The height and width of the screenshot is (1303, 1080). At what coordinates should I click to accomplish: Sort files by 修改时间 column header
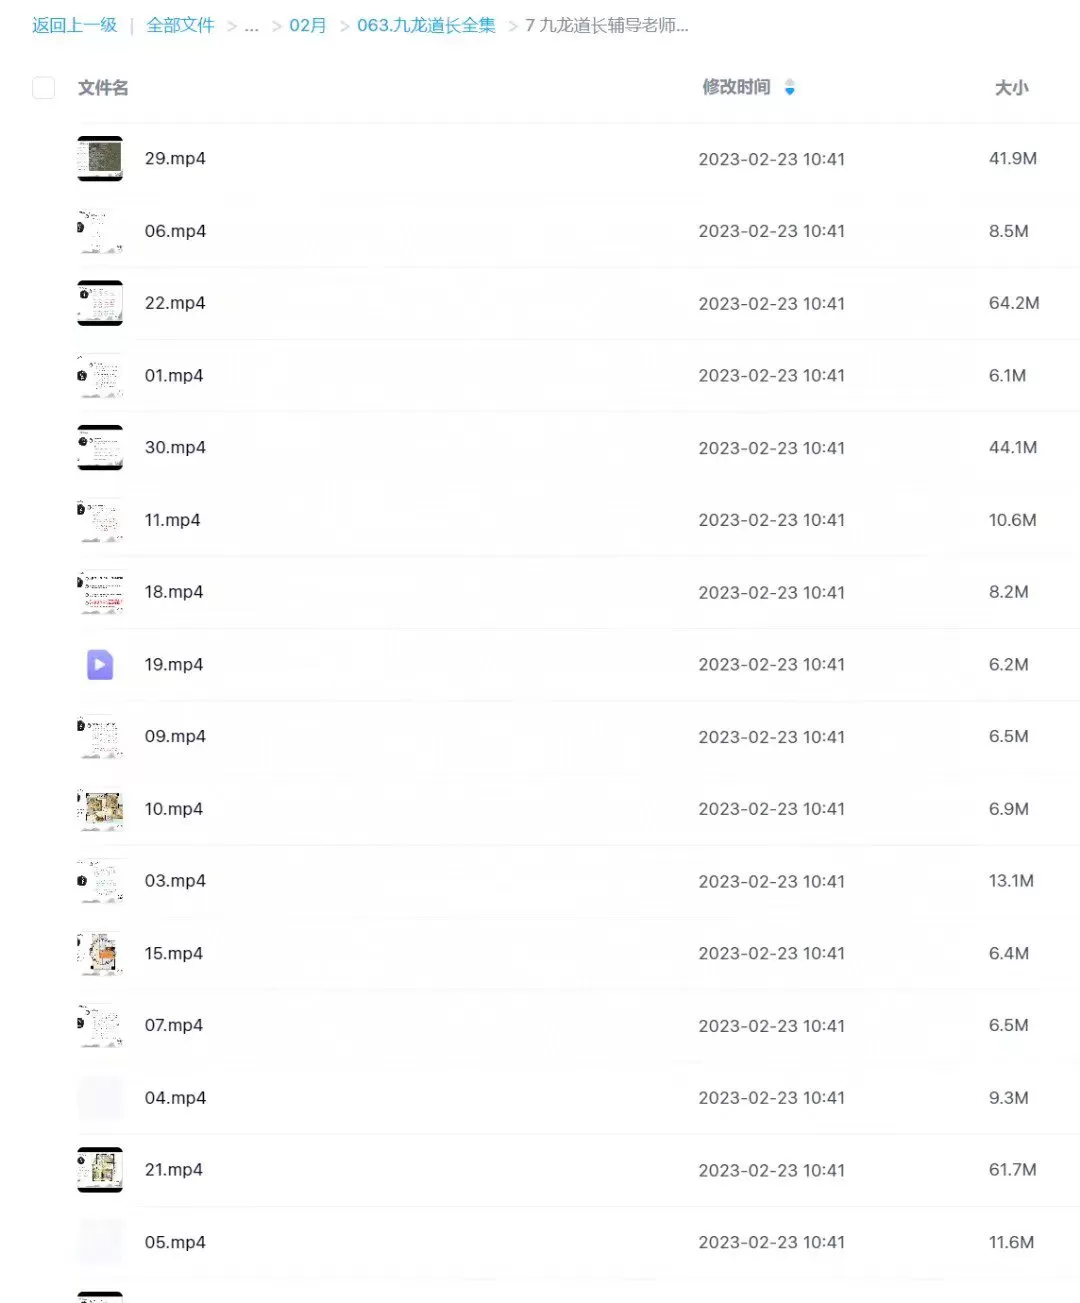[736, 87]
